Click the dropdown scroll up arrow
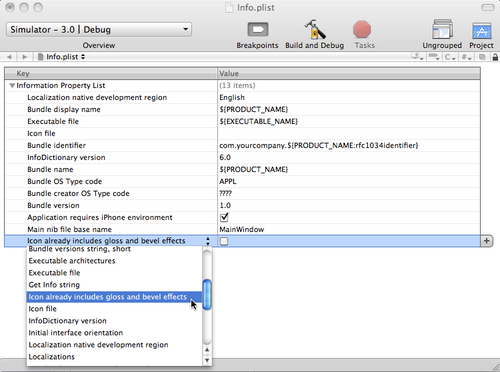500x372 pixels. pyautogui.click(x=207, y=350)
